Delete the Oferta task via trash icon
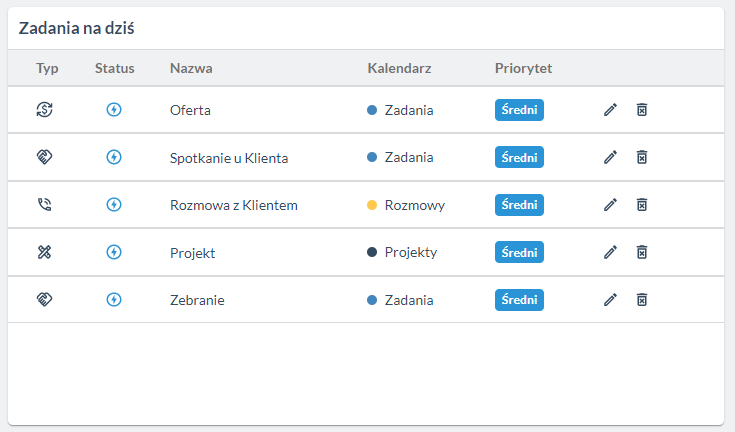This screenshot has height=432, width=735. click(x=642, y=110)
